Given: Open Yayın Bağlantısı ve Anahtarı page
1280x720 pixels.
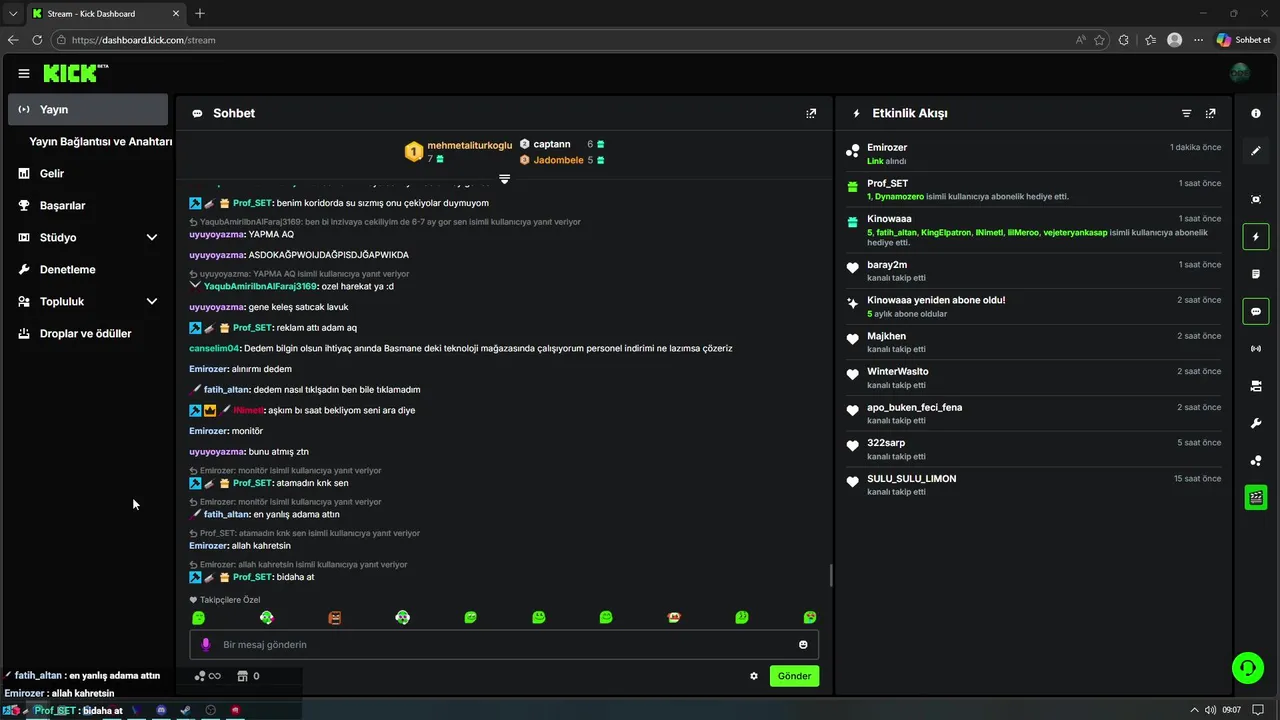Looking at the screenshot, I should tap(100, 142).
